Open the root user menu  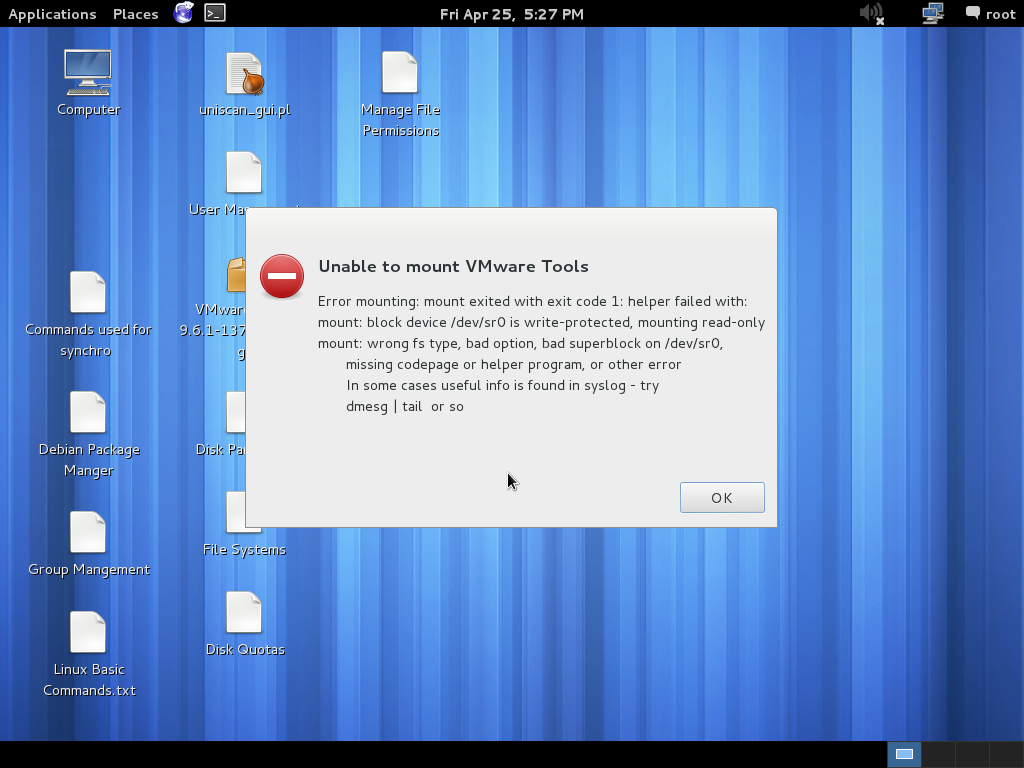click(991, 14)
